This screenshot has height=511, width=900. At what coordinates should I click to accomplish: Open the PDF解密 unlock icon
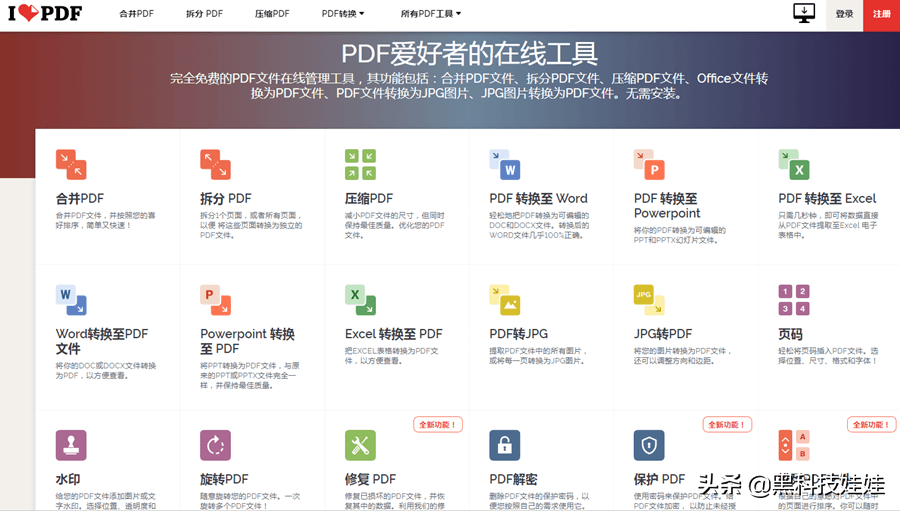pos(505,445)
